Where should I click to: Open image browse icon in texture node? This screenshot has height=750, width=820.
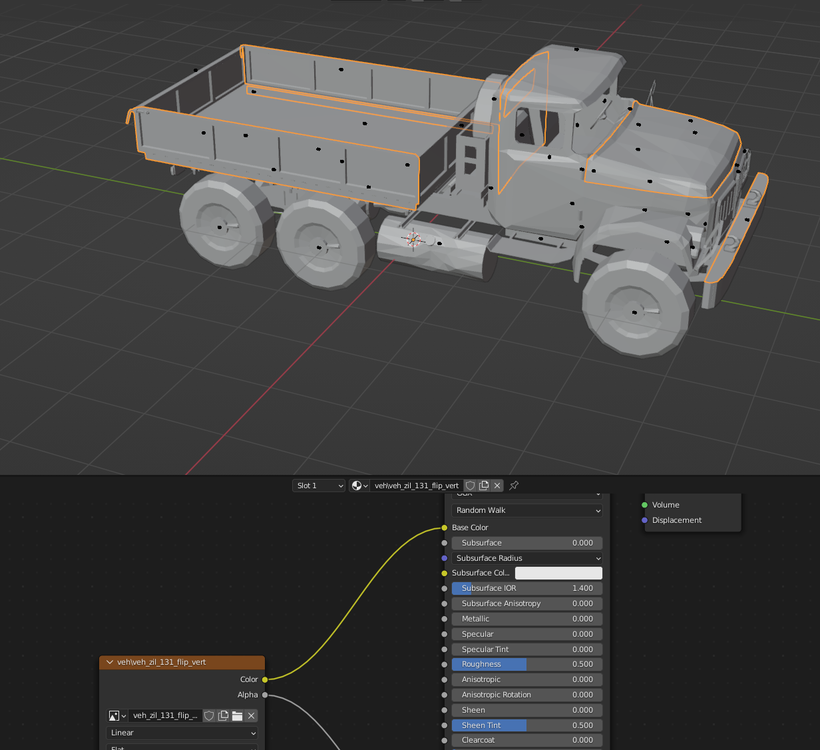pos(118,716)
